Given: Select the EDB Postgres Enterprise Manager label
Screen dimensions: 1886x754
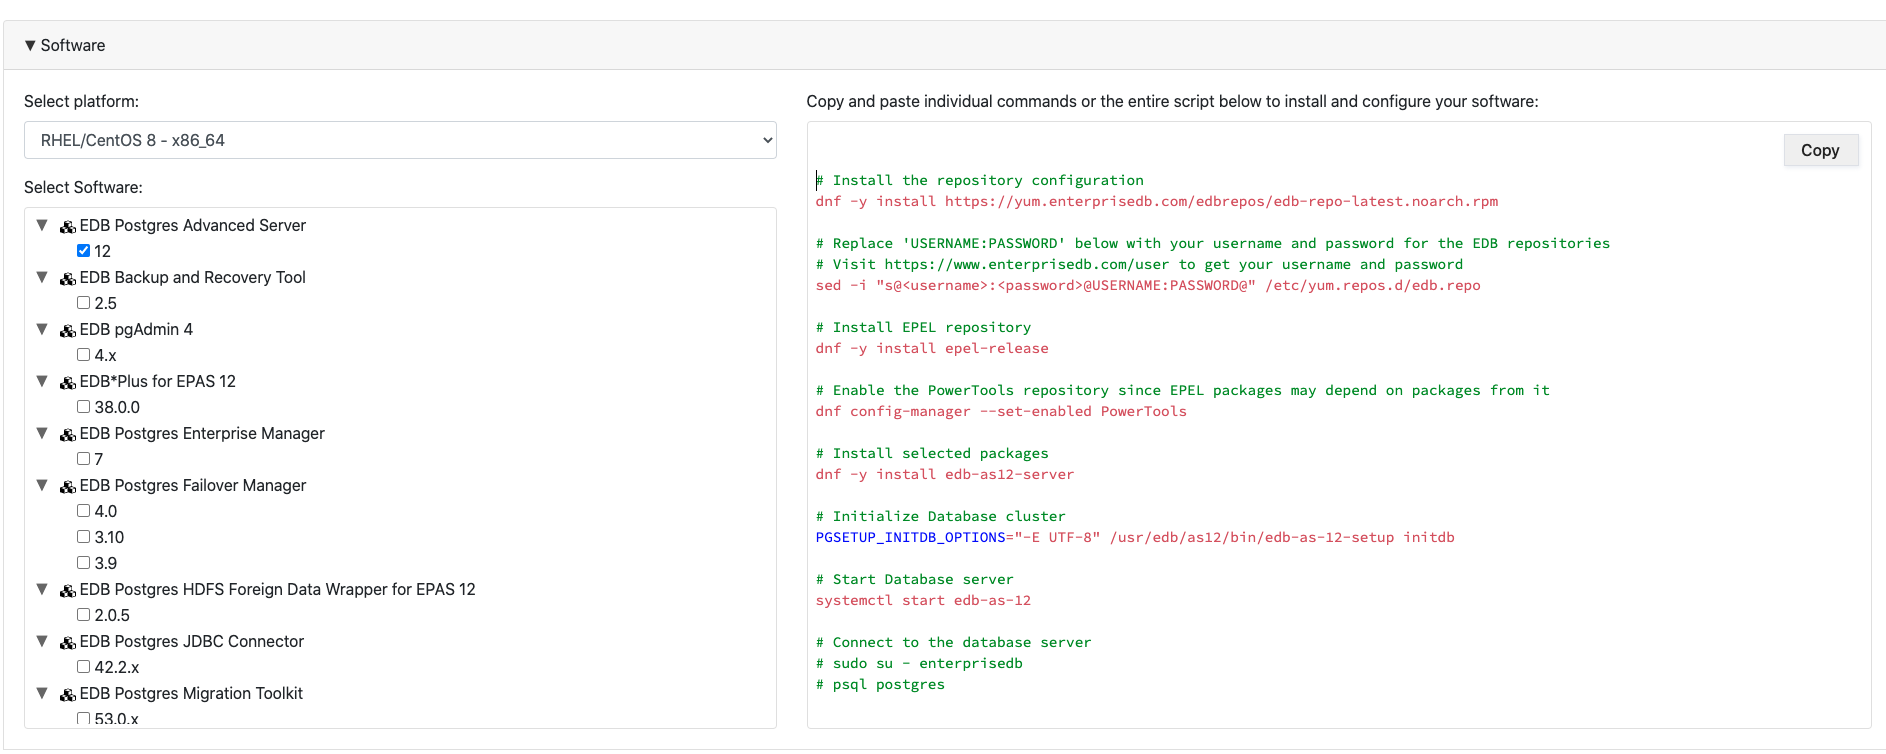Looking at the screenshot, I should point(202,434).
